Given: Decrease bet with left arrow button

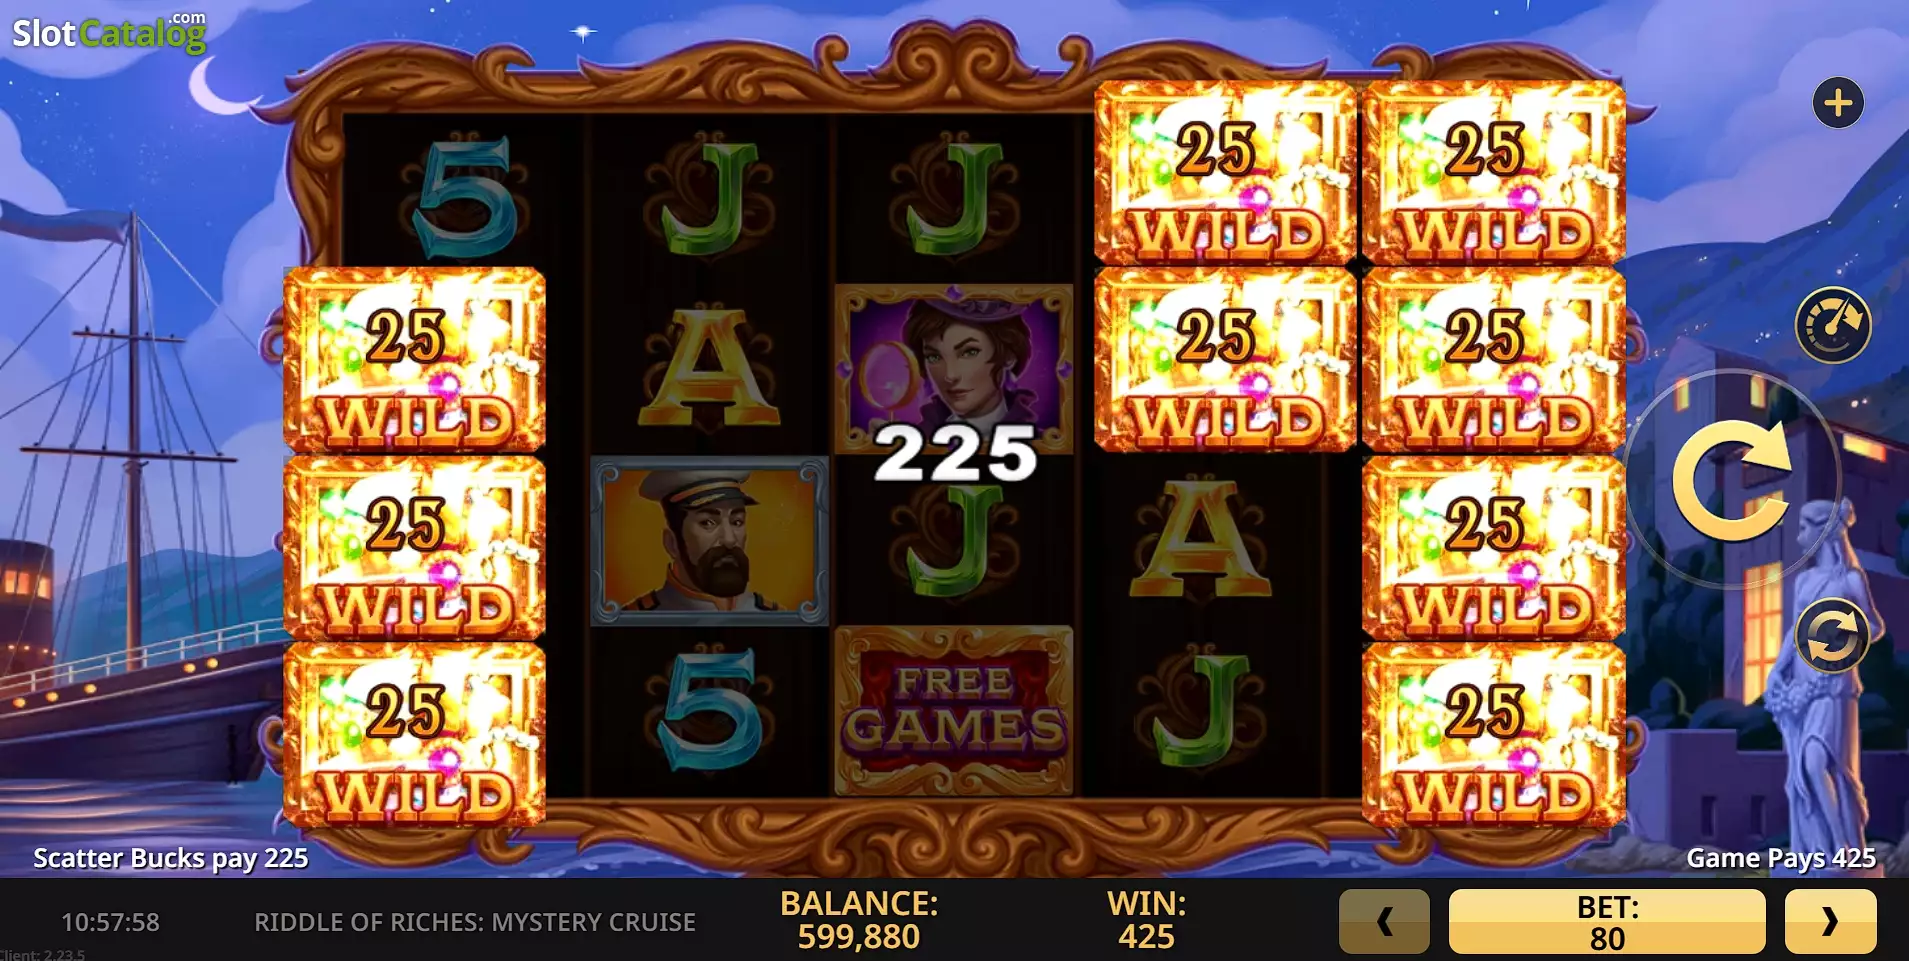Looking at the screenshot, I should 1384,921.
